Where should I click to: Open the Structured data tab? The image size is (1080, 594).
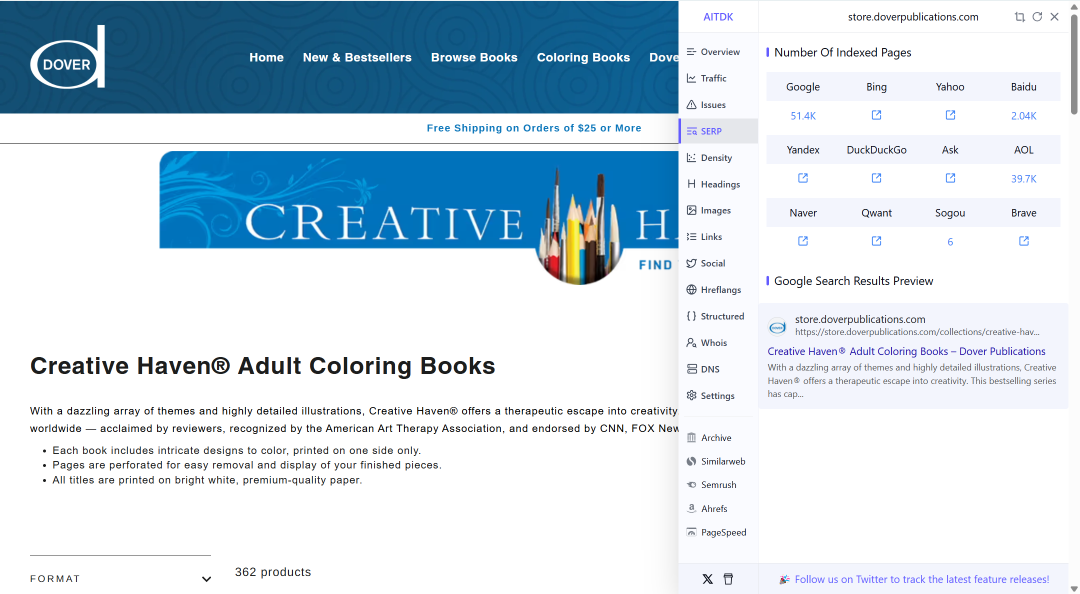[x=718, y=316]
